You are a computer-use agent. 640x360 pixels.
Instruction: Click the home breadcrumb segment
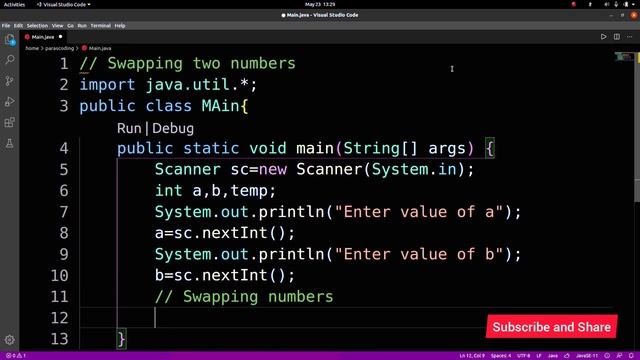[32, 48]
